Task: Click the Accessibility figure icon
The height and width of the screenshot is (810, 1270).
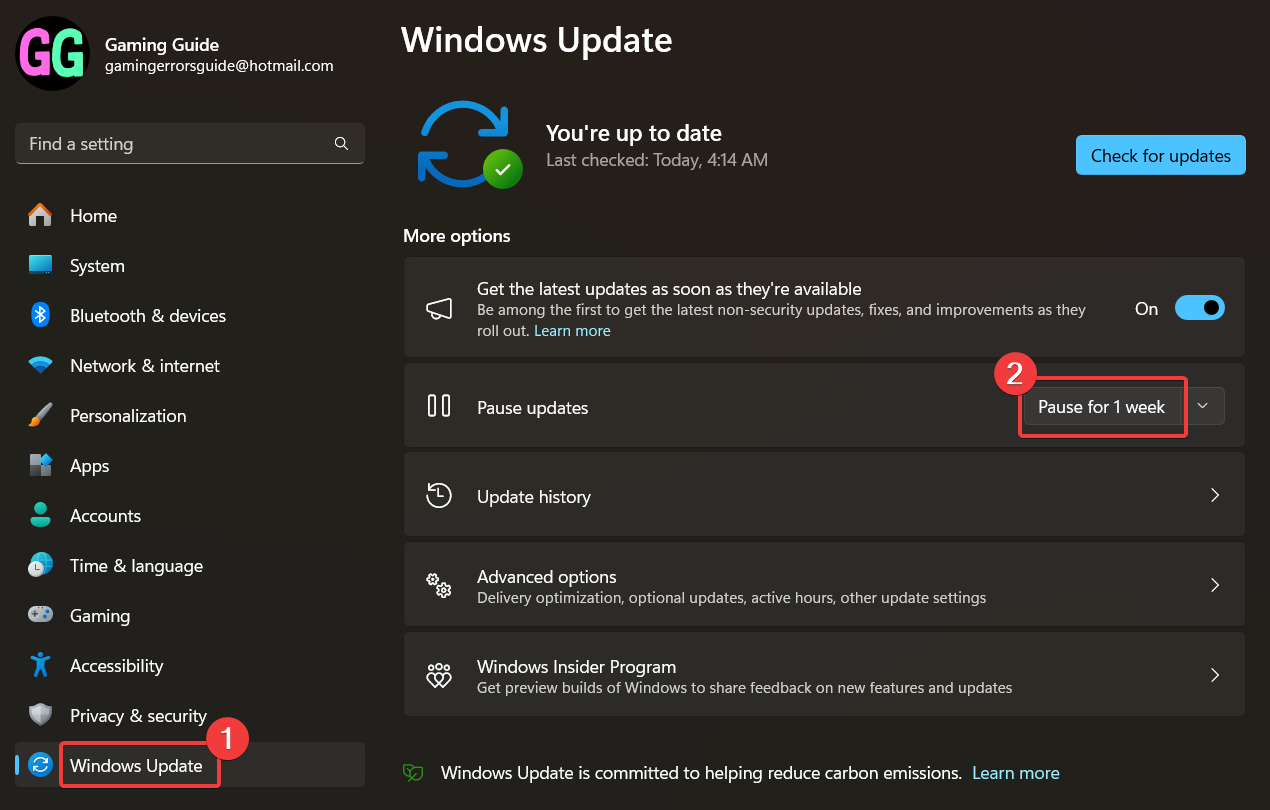Action: pos(40,665)
